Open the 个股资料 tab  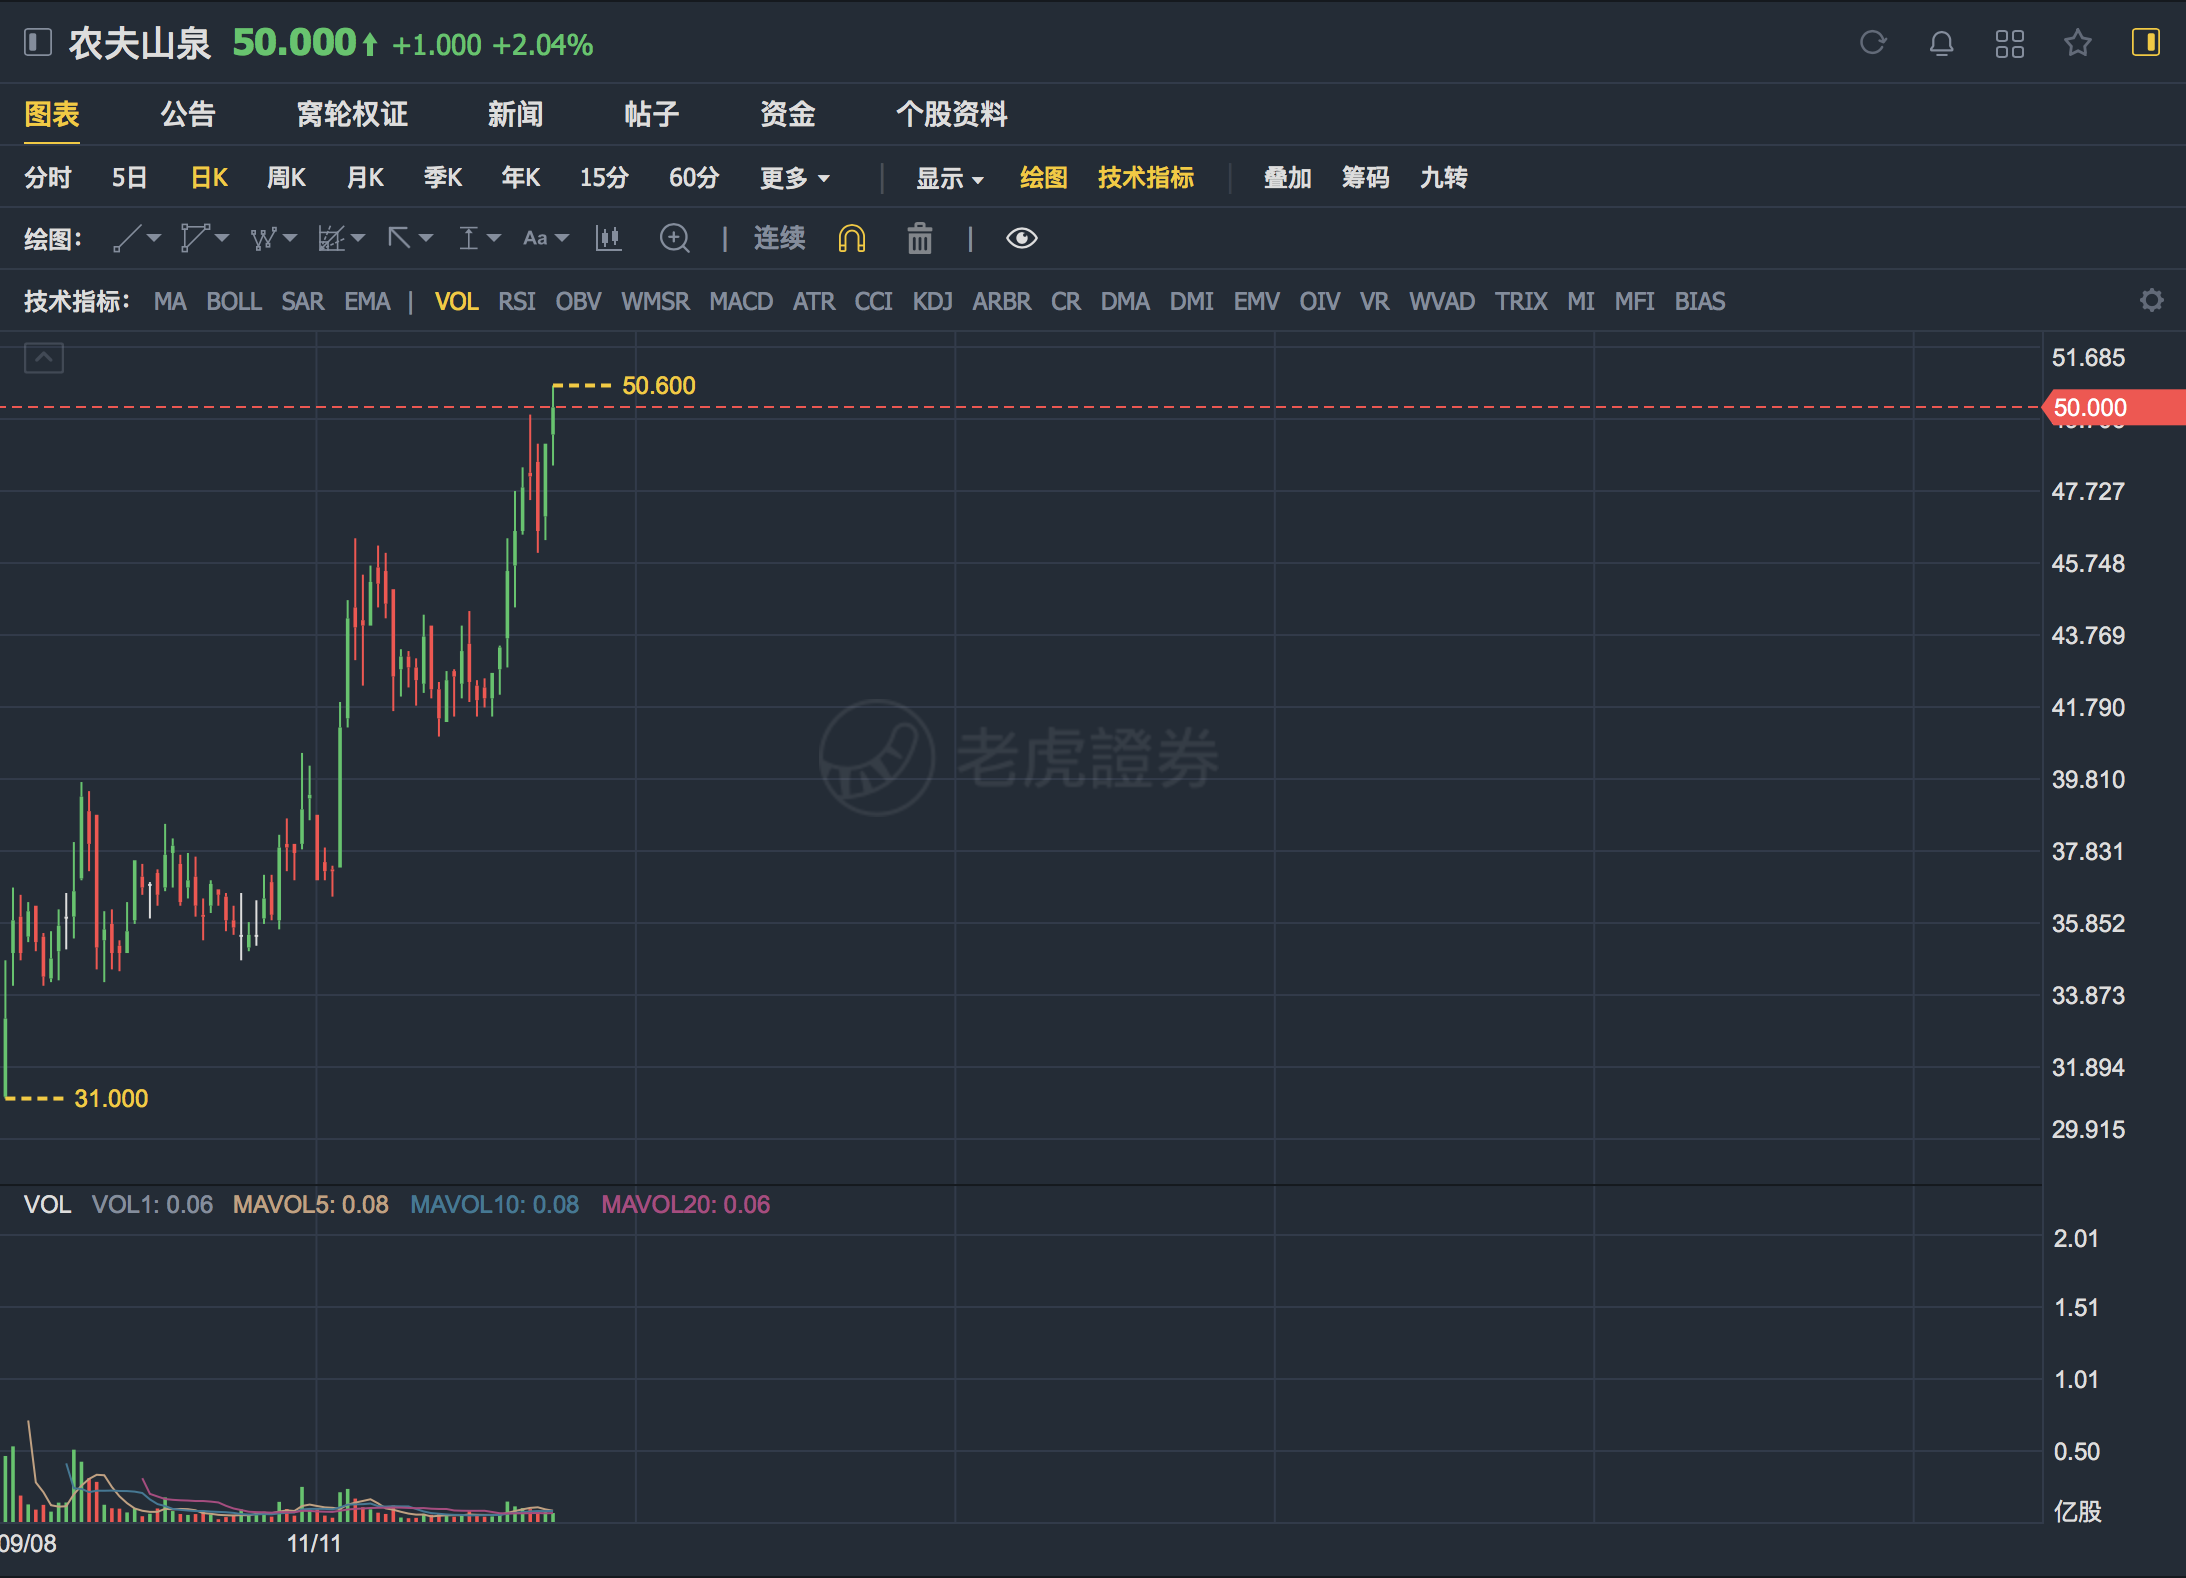point(951,114)
